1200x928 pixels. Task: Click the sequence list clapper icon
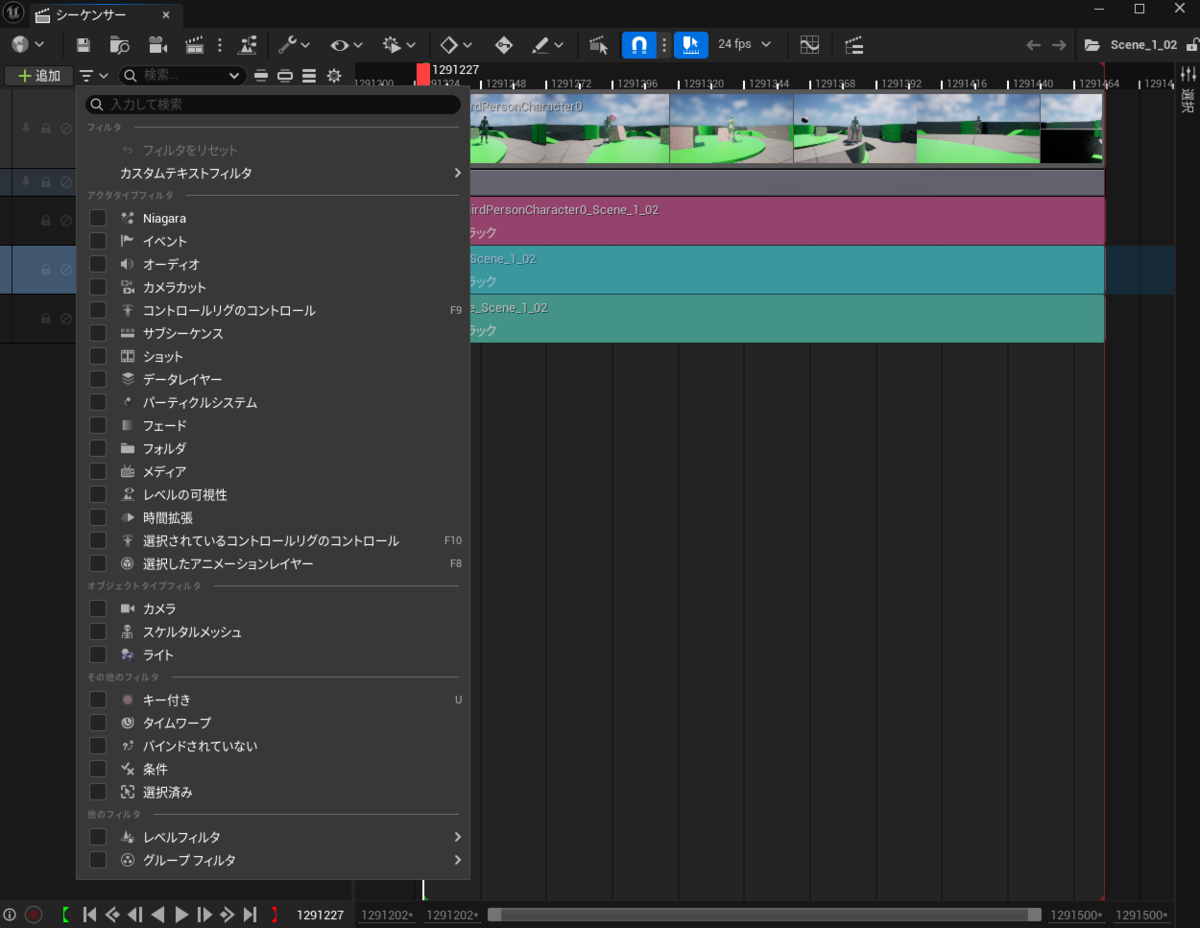pos(853,45)
